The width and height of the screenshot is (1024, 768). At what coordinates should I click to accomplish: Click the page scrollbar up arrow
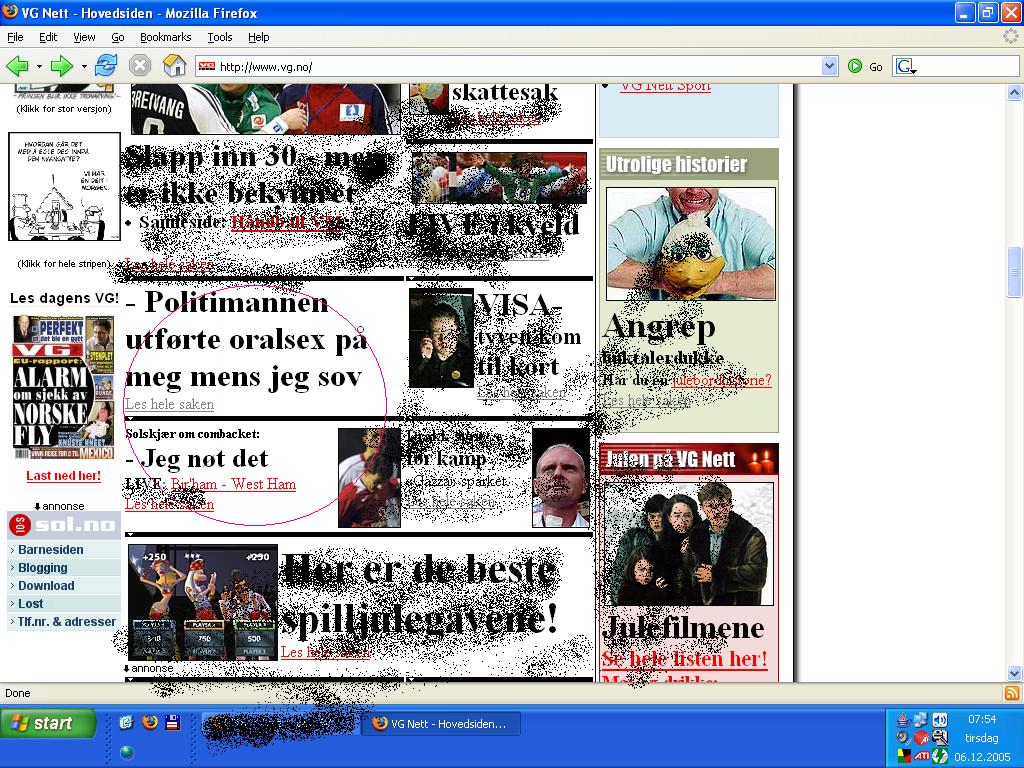click(1014, 93)
